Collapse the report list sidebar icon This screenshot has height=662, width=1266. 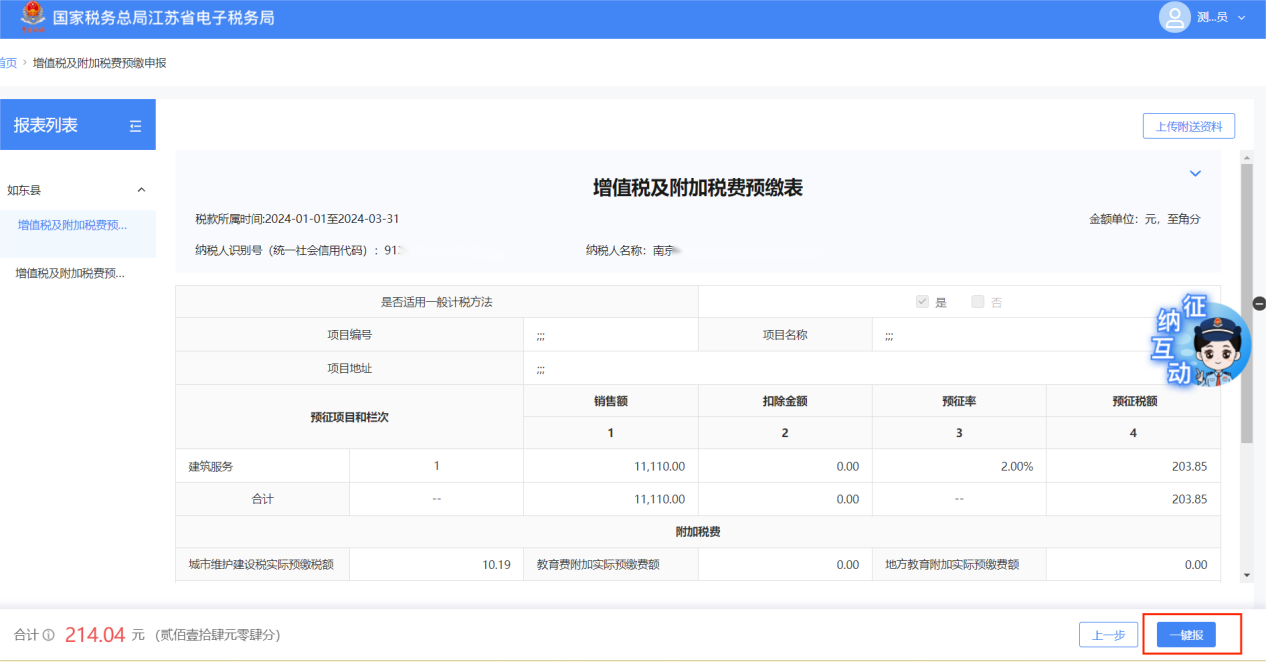(x=136, y=126)
